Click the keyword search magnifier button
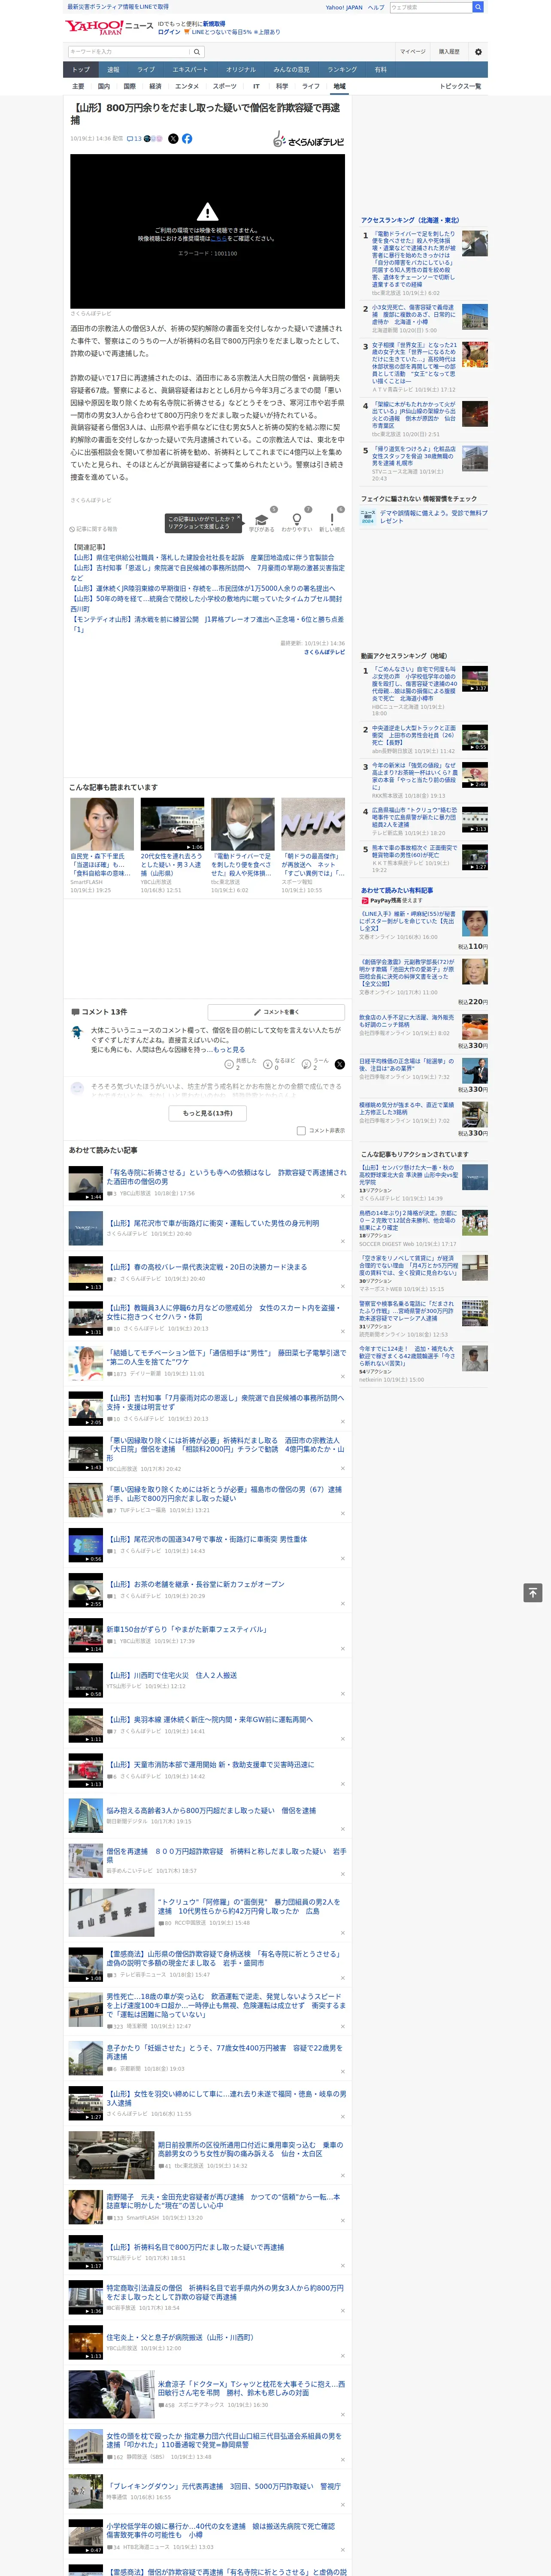551x2576 pixels. pyautogui.click(x=197, y=52)
